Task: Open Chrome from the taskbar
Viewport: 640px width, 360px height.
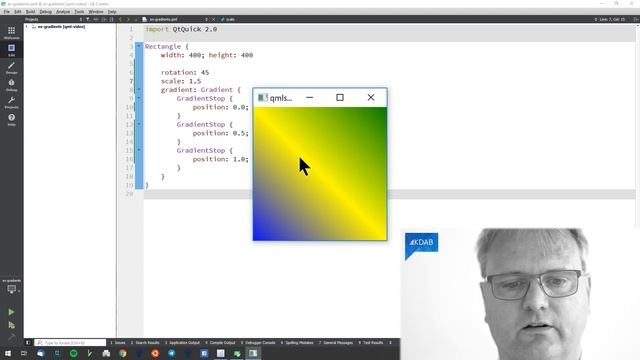Action: [122, 353]
